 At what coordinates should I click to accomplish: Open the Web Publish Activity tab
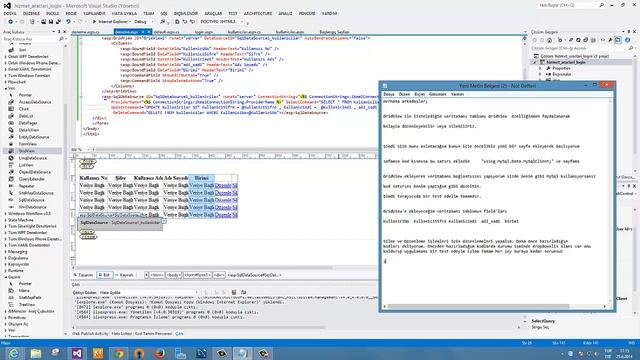pyautogui.click(x=90, y=334)
